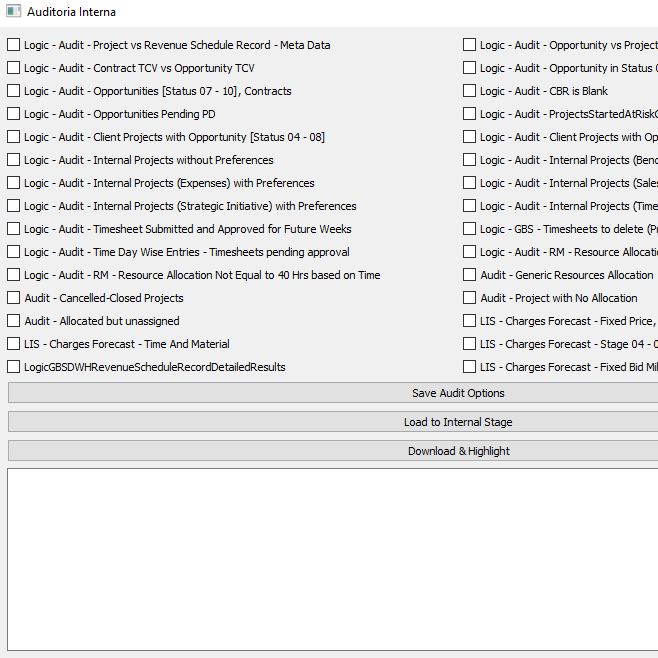658x658 pixels.
Task: Enable Audit - Cancelled-Closed Projects option
Action: click(14, 298)
